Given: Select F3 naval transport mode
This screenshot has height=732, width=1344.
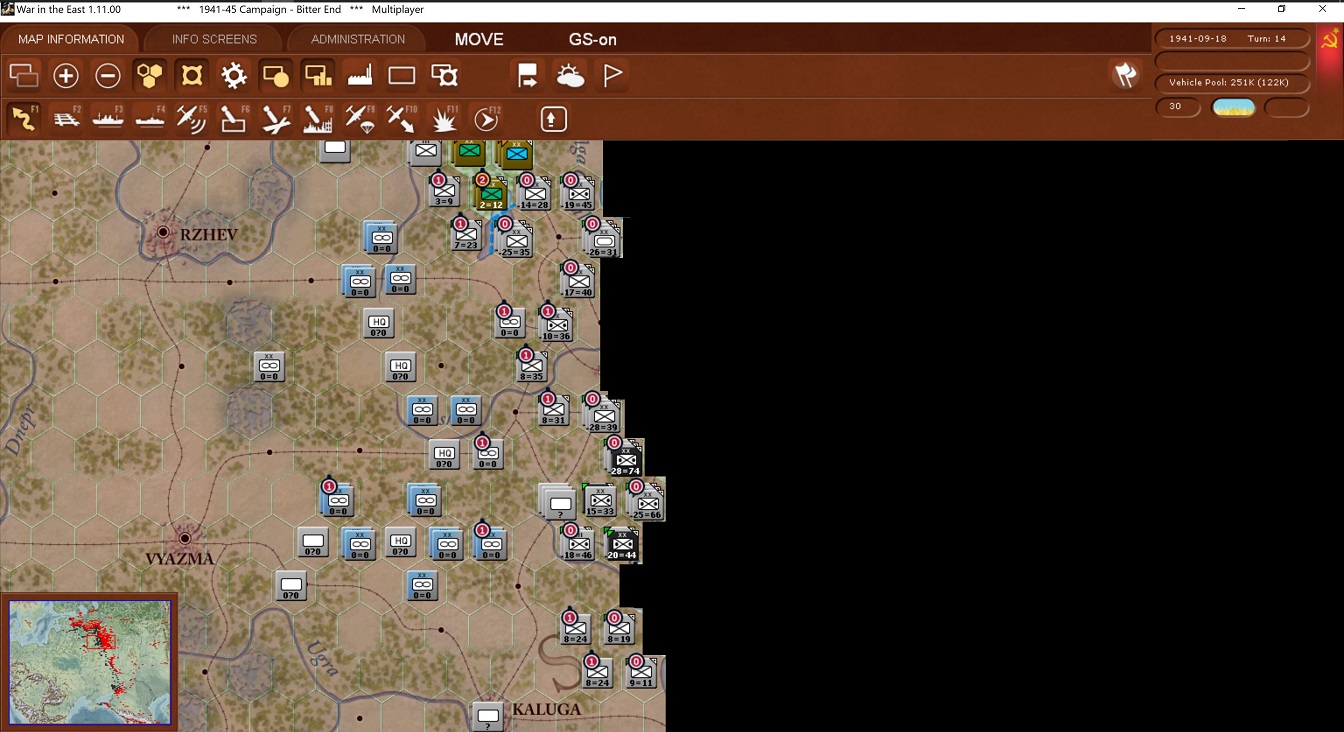Looking at the screenshot, I should coord(108,118).
